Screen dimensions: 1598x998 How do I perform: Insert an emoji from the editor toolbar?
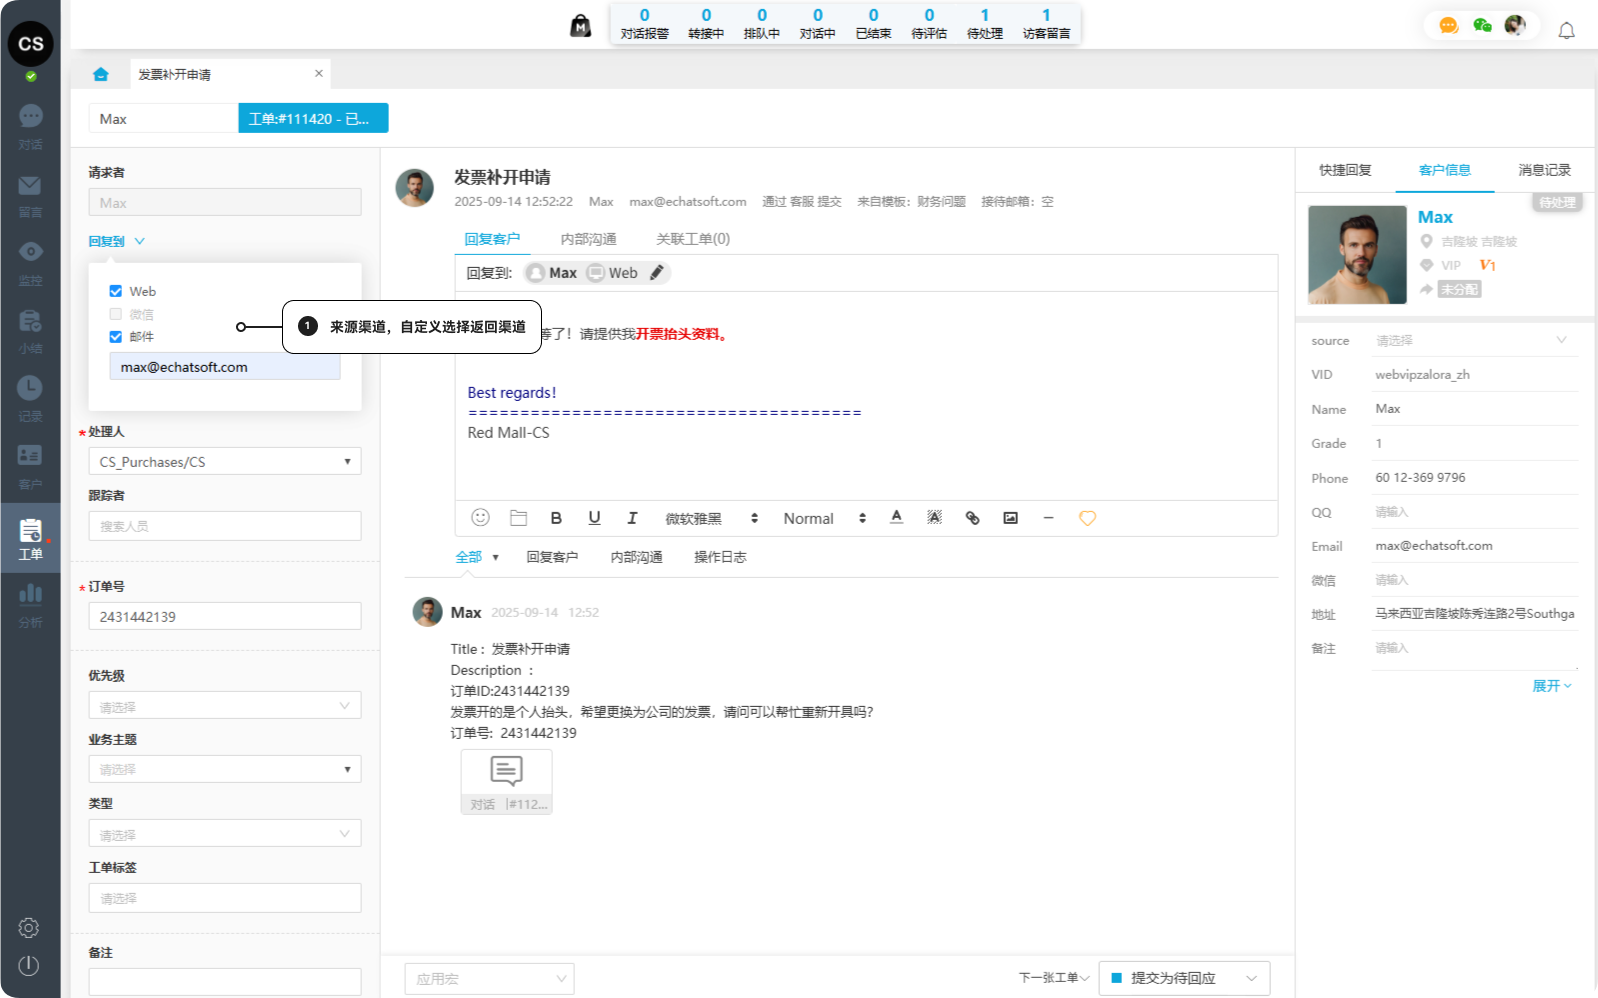[480, 518]
